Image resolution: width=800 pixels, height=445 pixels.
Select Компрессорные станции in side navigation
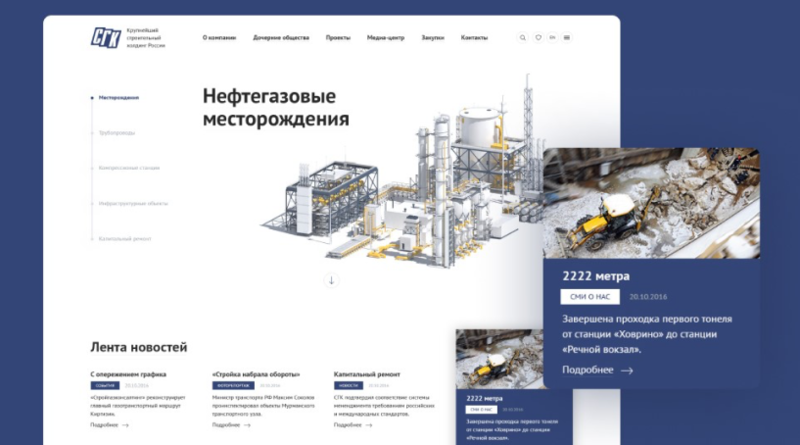pos(129,168)
